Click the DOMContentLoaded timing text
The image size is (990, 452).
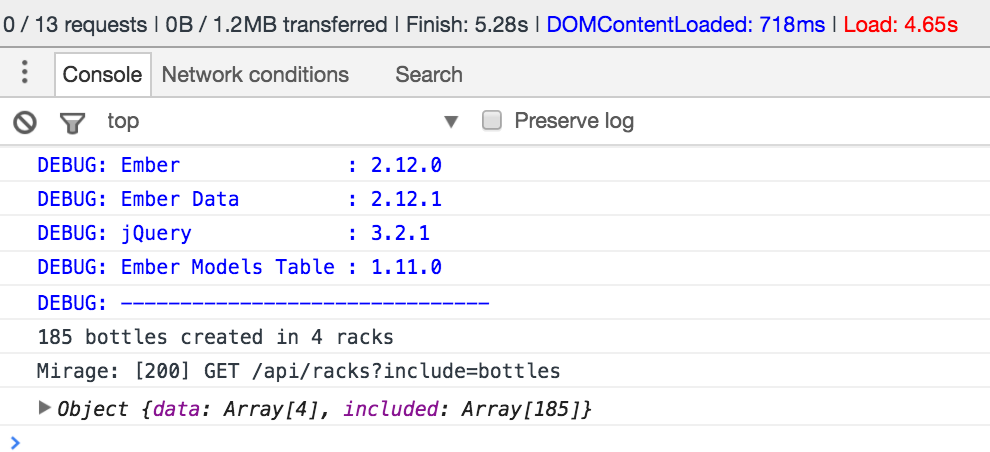pyautogui.click(x=686, y=24)
